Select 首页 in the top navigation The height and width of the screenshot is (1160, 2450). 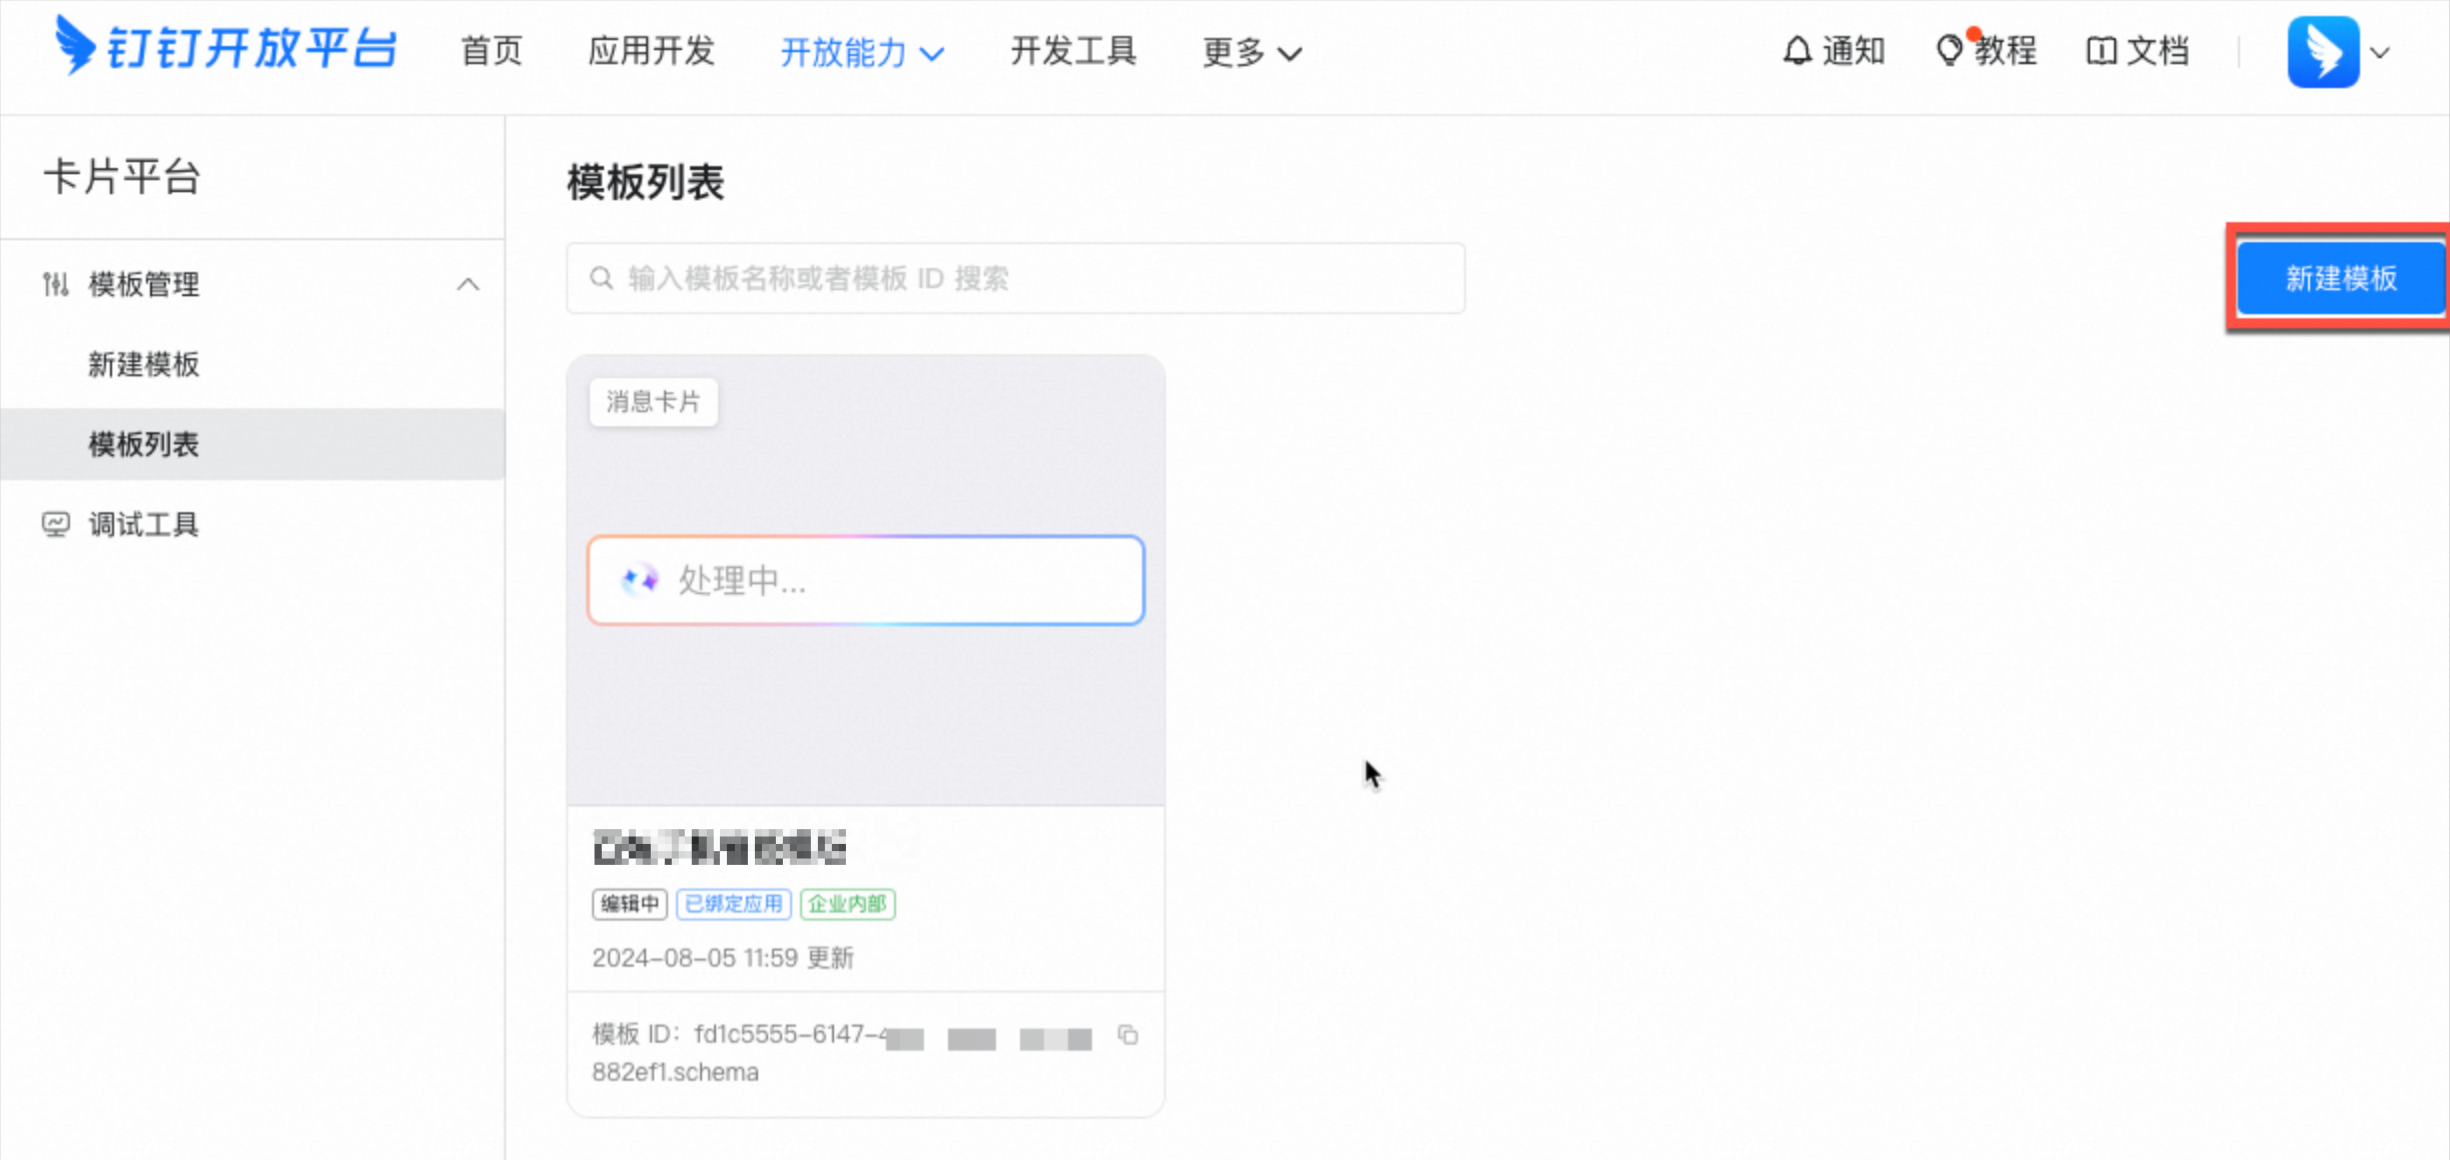point(490,52)
